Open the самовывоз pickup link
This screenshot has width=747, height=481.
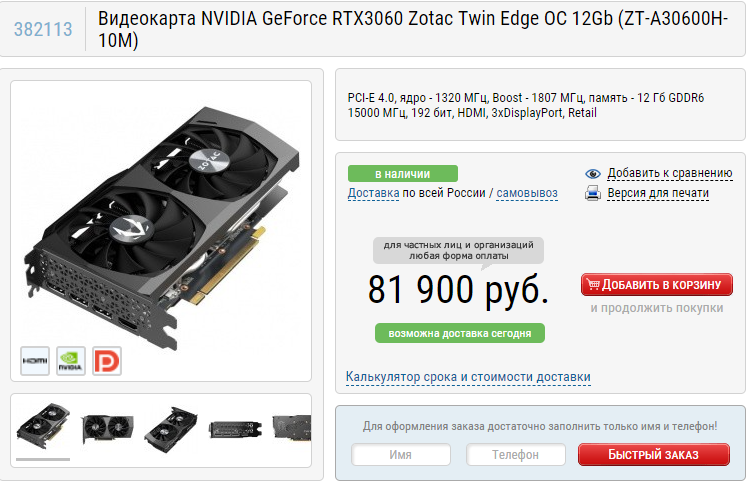527,193
